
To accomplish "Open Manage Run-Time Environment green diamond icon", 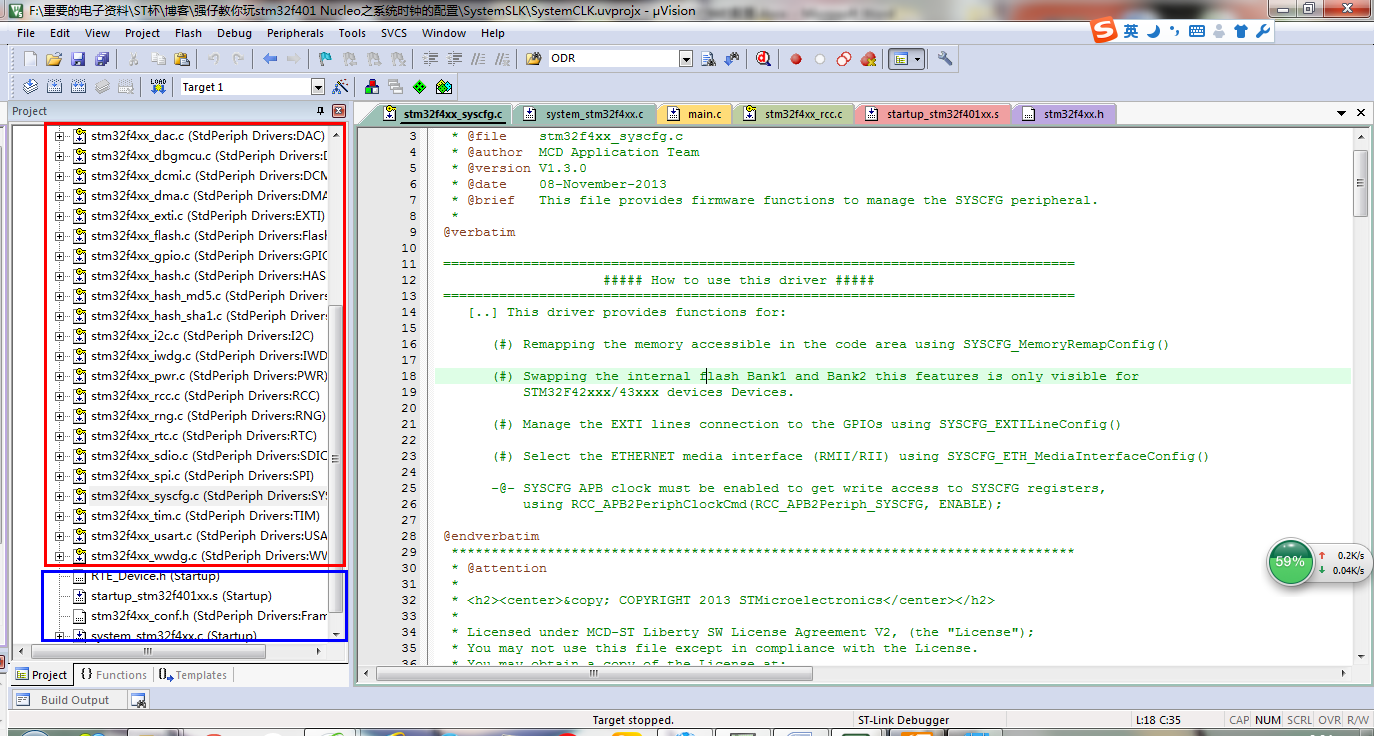I will pos(419,87).
